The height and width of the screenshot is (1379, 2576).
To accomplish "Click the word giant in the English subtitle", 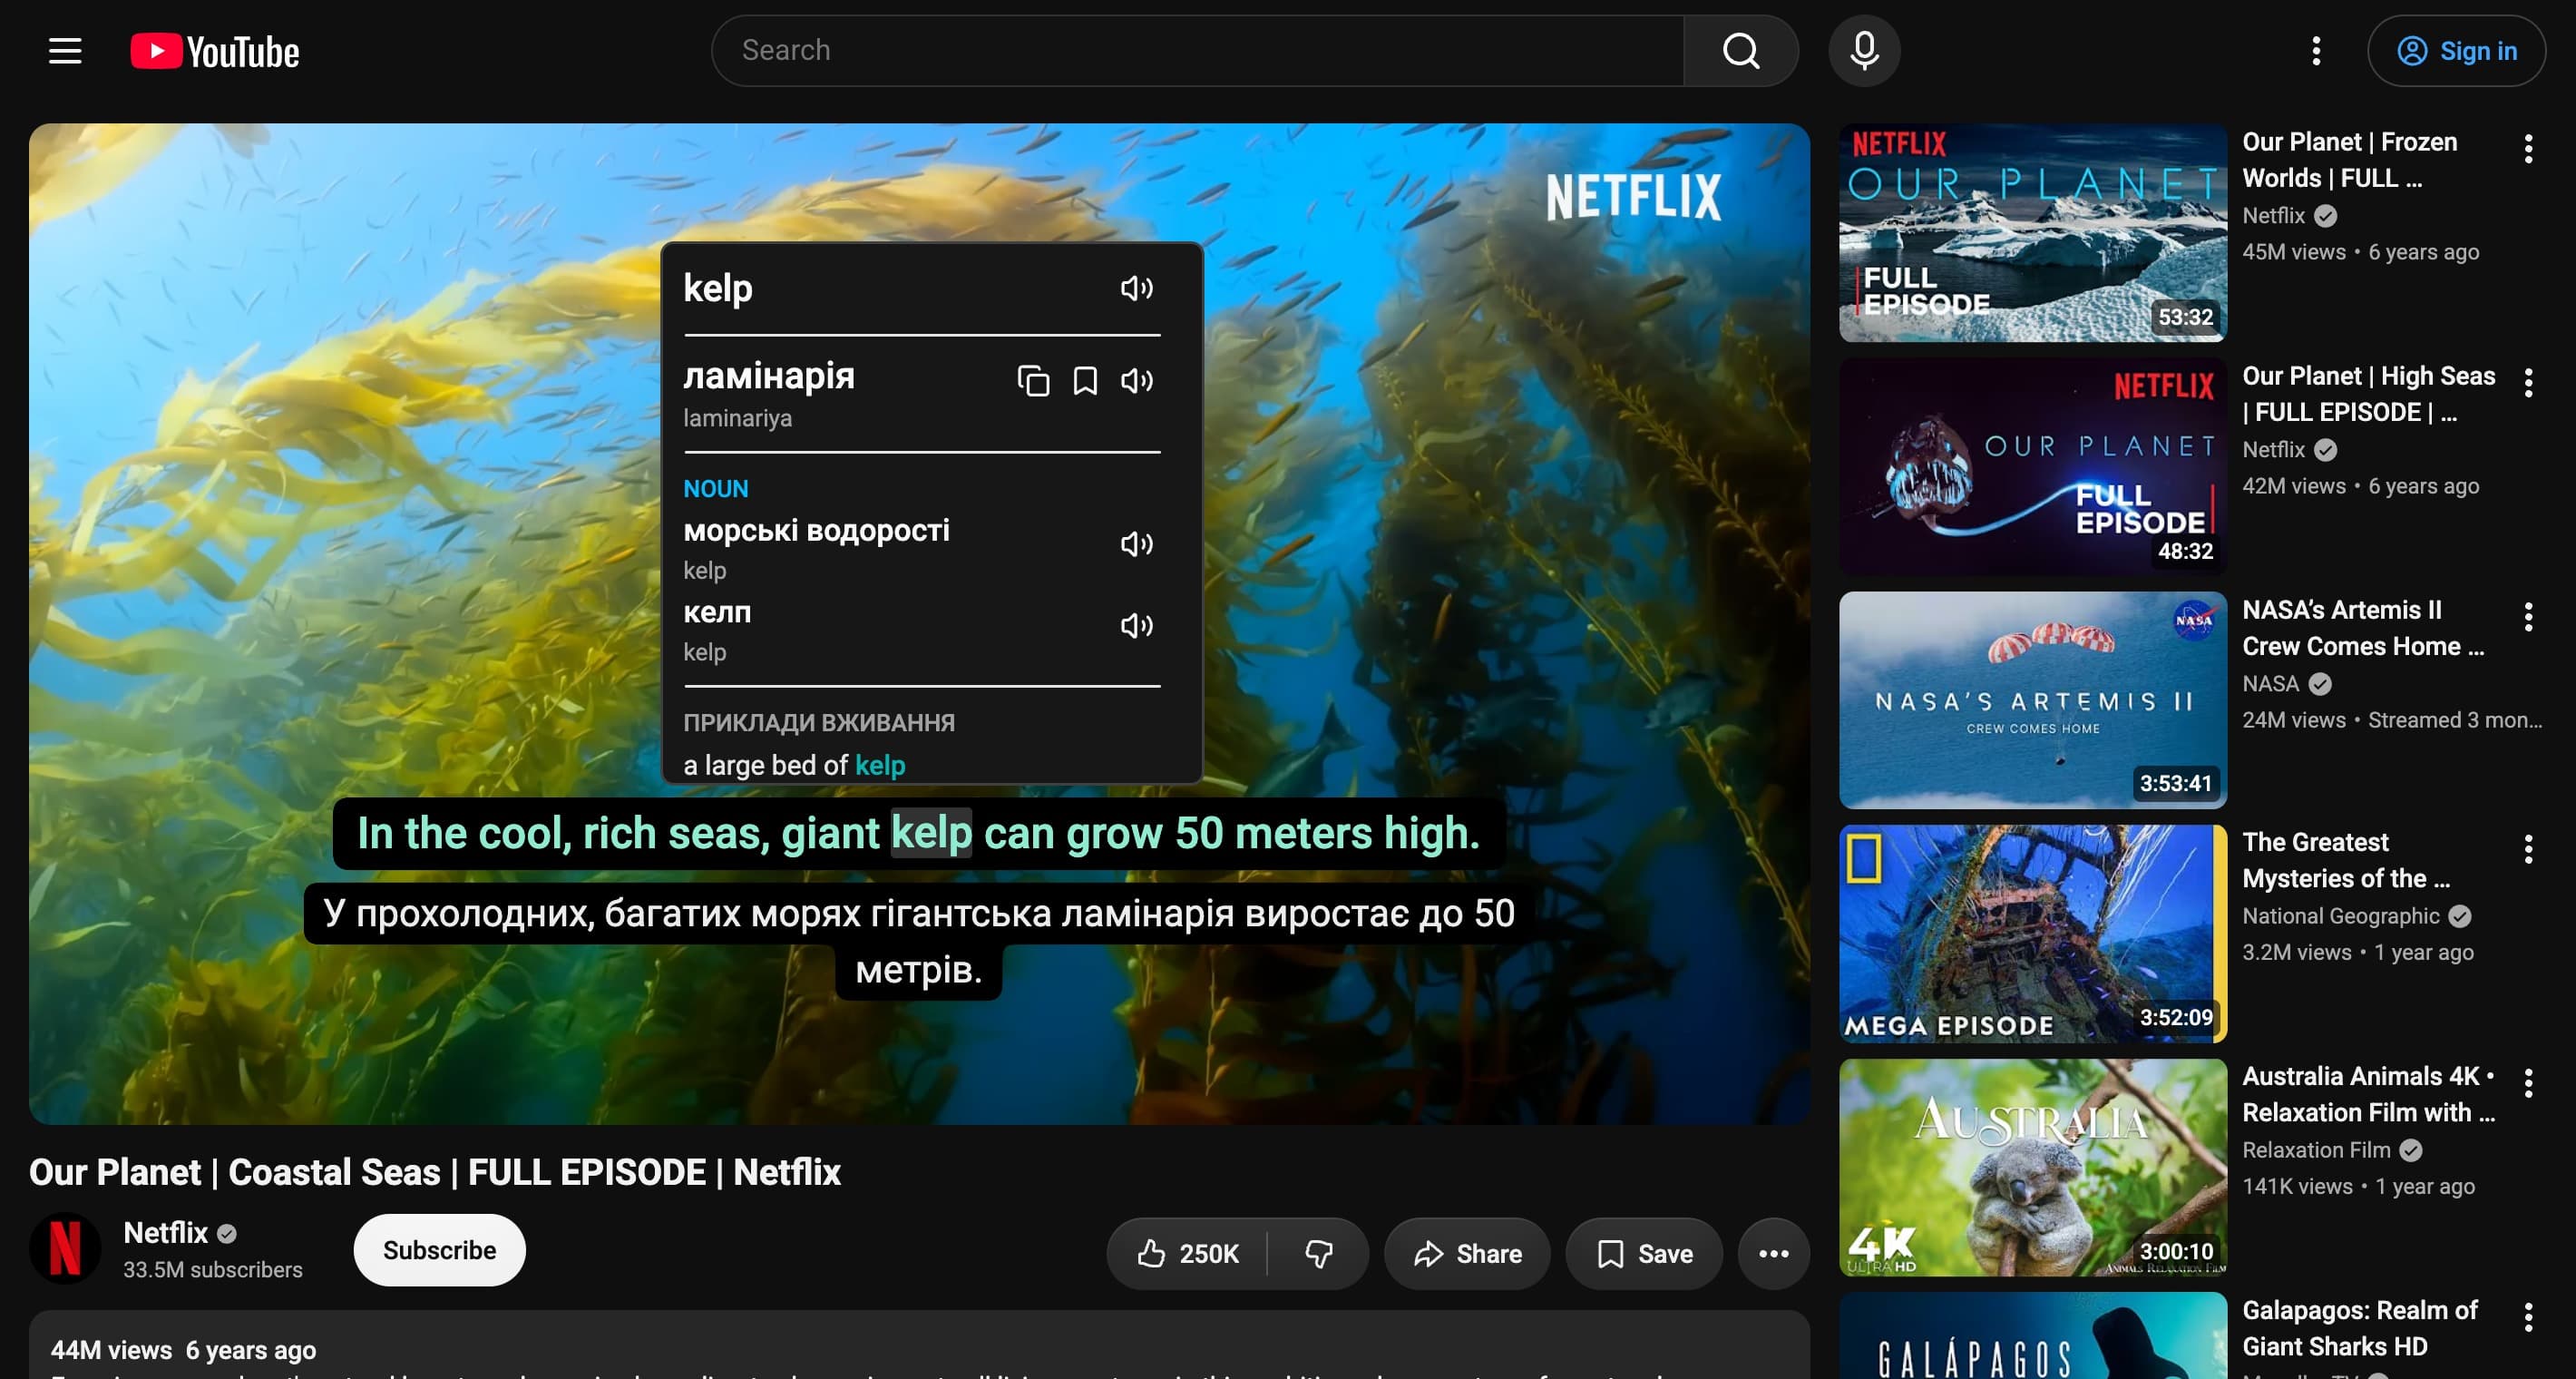I will pyautogui.click(x=830, y=833).
